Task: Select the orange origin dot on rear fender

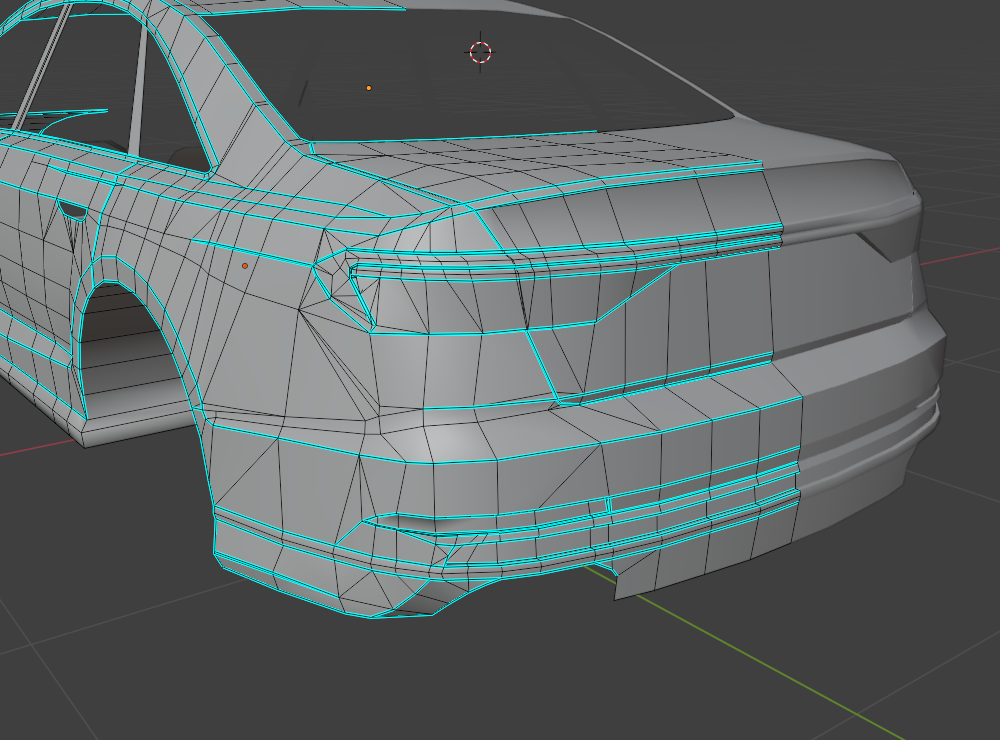Action: [x=245, y=265]
